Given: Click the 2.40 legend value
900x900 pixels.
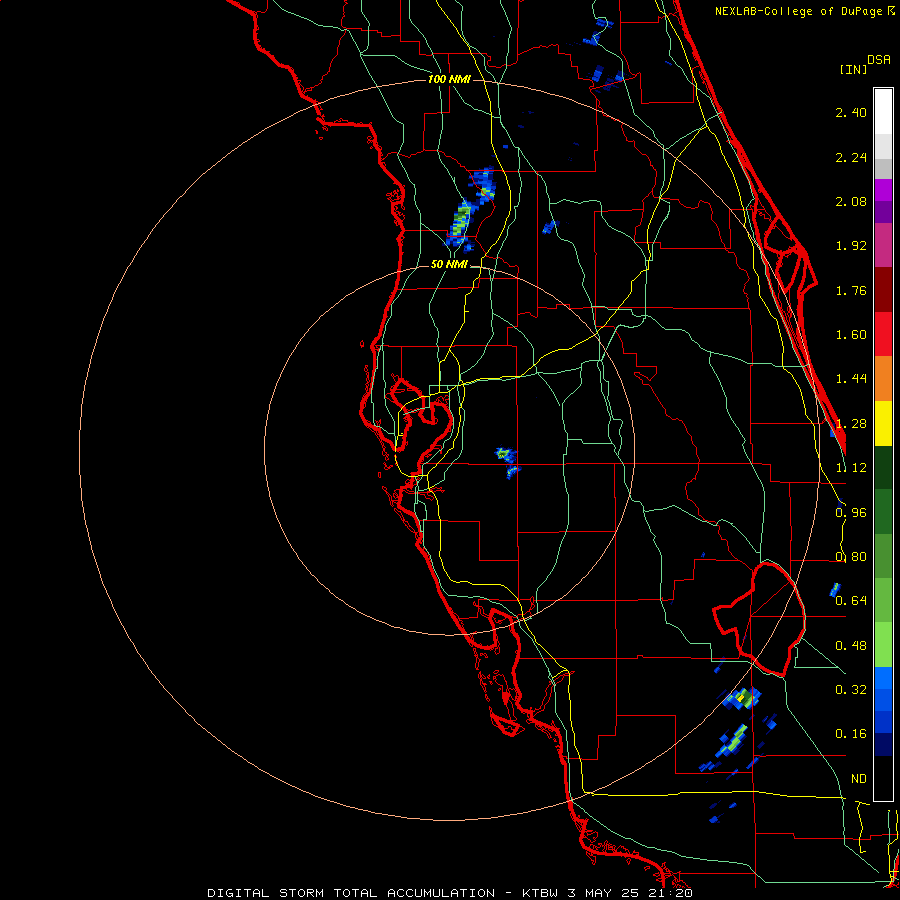Looking at the screenshot, I should (x=851, y=112).
